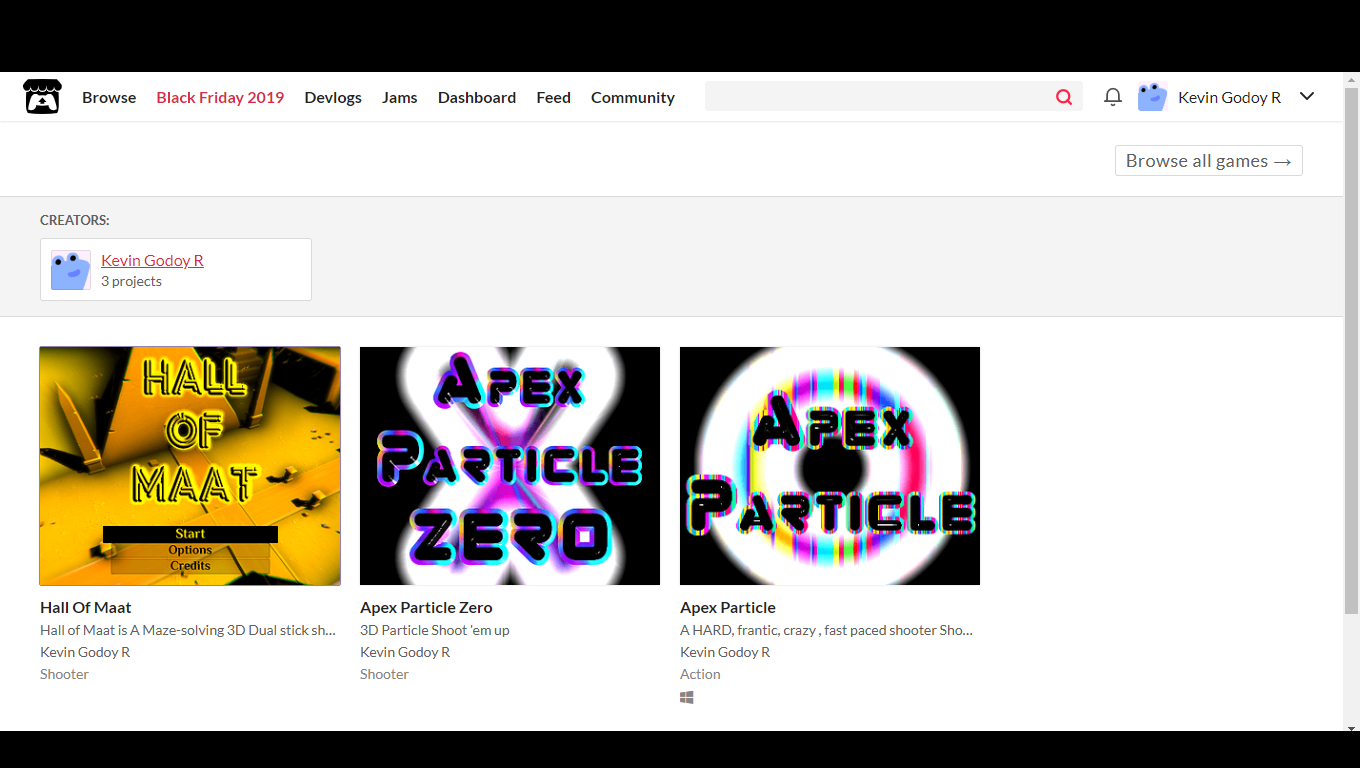Screen dimensions: 1360x768
Task: Click '3 projects' text
Action: click(x=131, y=281)
